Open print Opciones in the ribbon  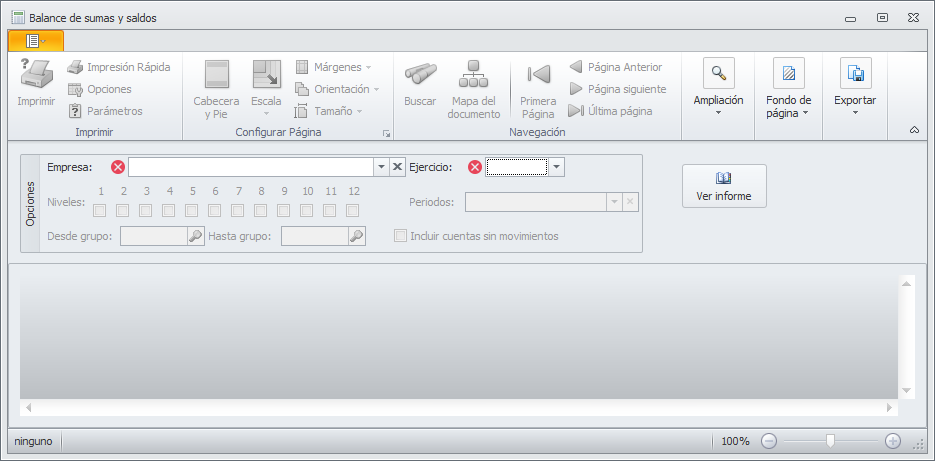click(100, 89)
